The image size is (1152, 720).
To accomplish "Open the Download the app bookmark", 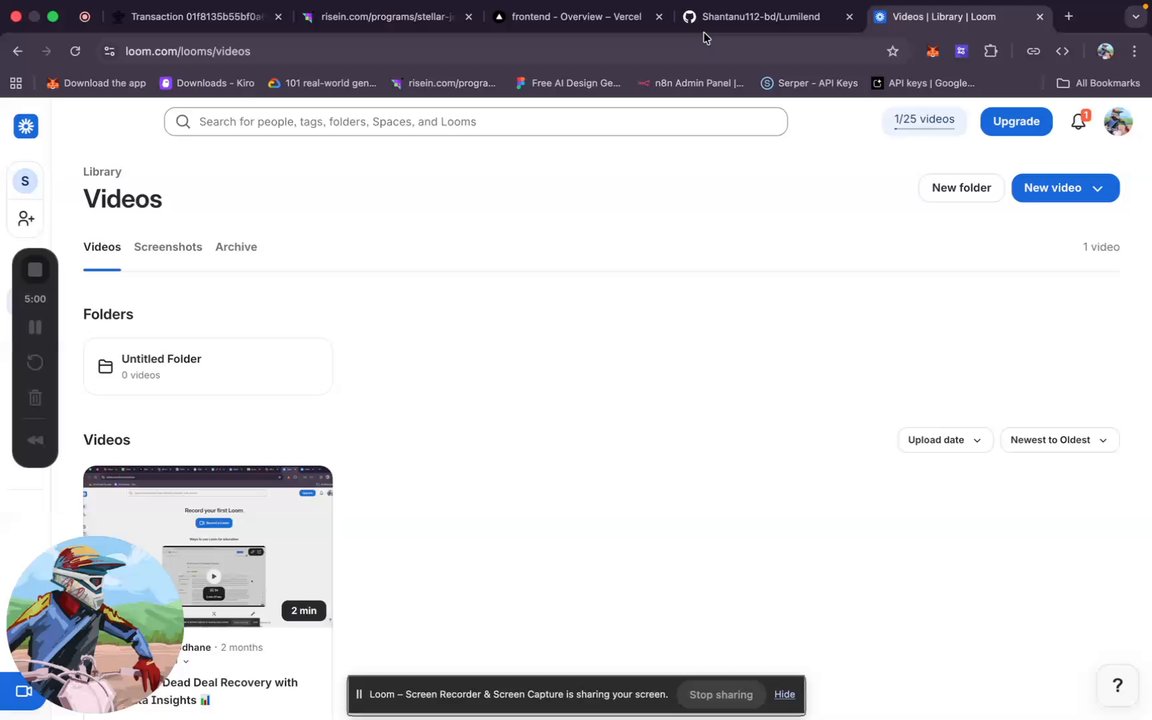I will pyautogui.click(x=96, y=83).
